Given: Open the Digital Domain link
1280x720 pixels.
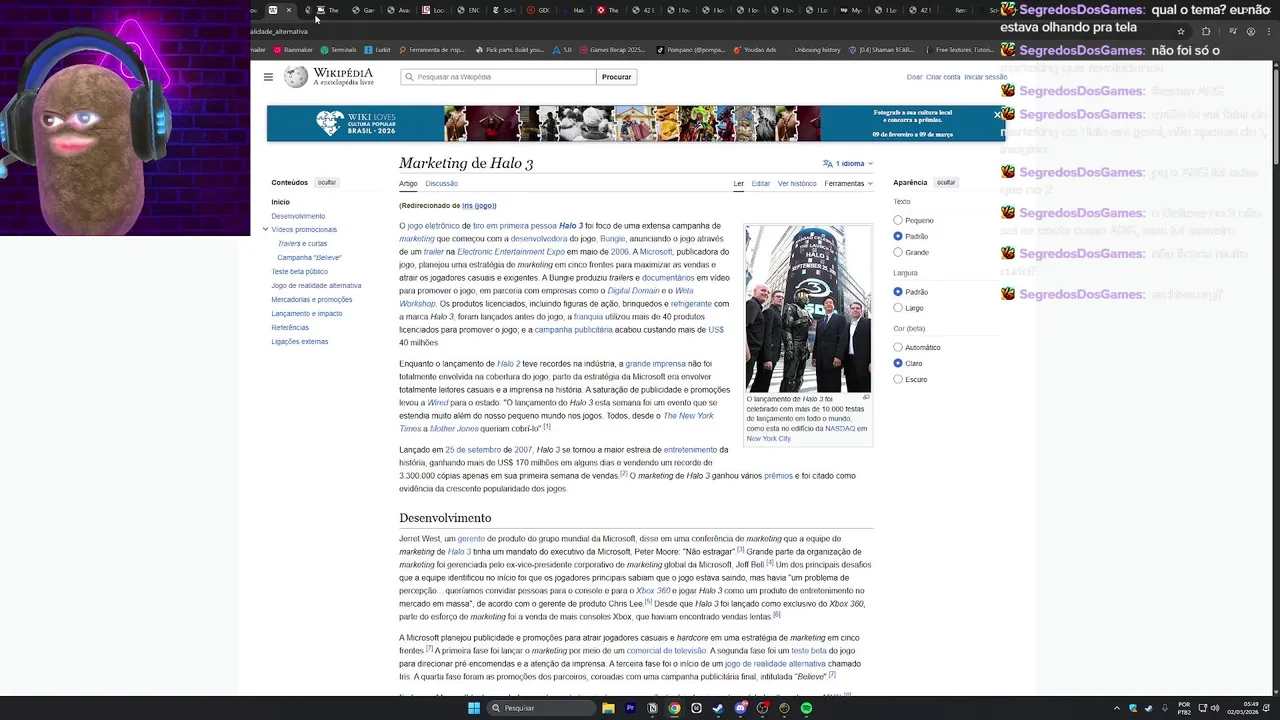Looking at the screenshot, I should point(633,291).
